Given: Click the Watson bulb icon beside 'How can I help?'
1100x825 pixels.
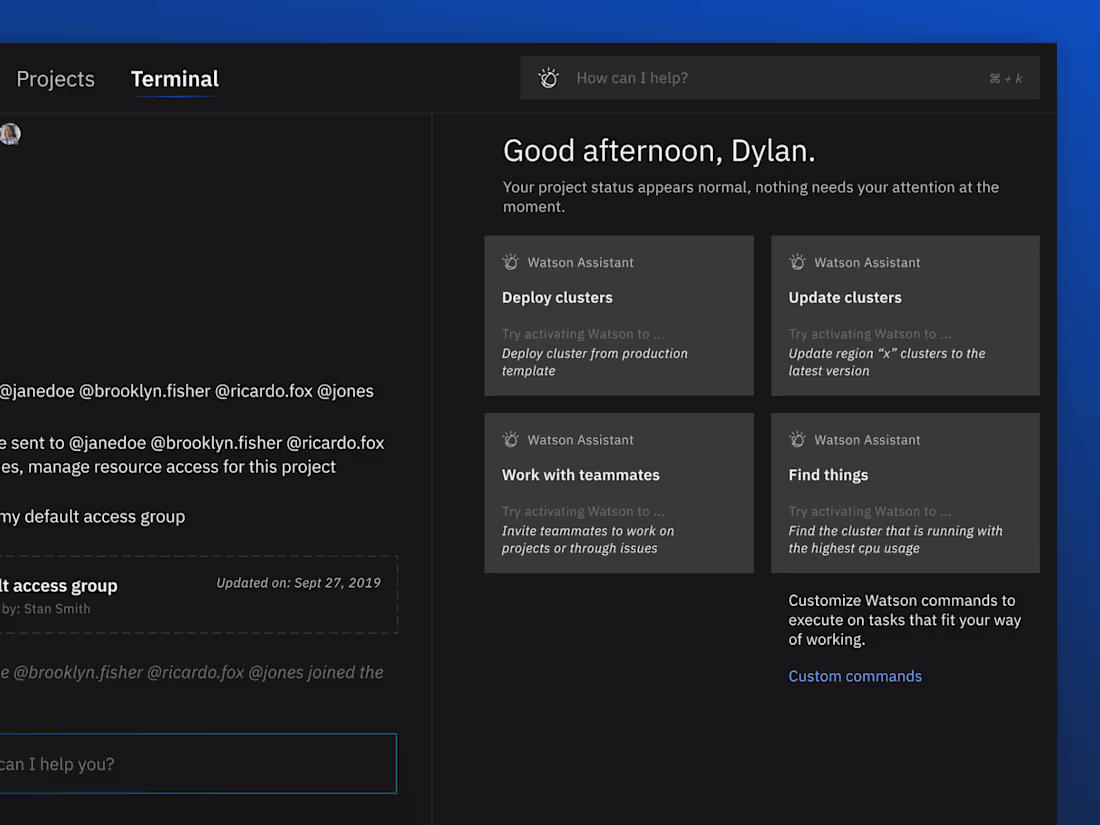Looking at the screenshot, I should point(548,78).
